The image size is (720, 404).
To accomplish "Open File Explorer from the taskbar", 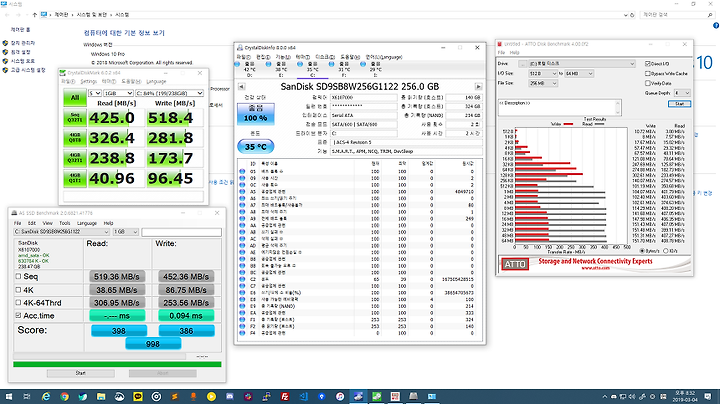I will [101, 396].
